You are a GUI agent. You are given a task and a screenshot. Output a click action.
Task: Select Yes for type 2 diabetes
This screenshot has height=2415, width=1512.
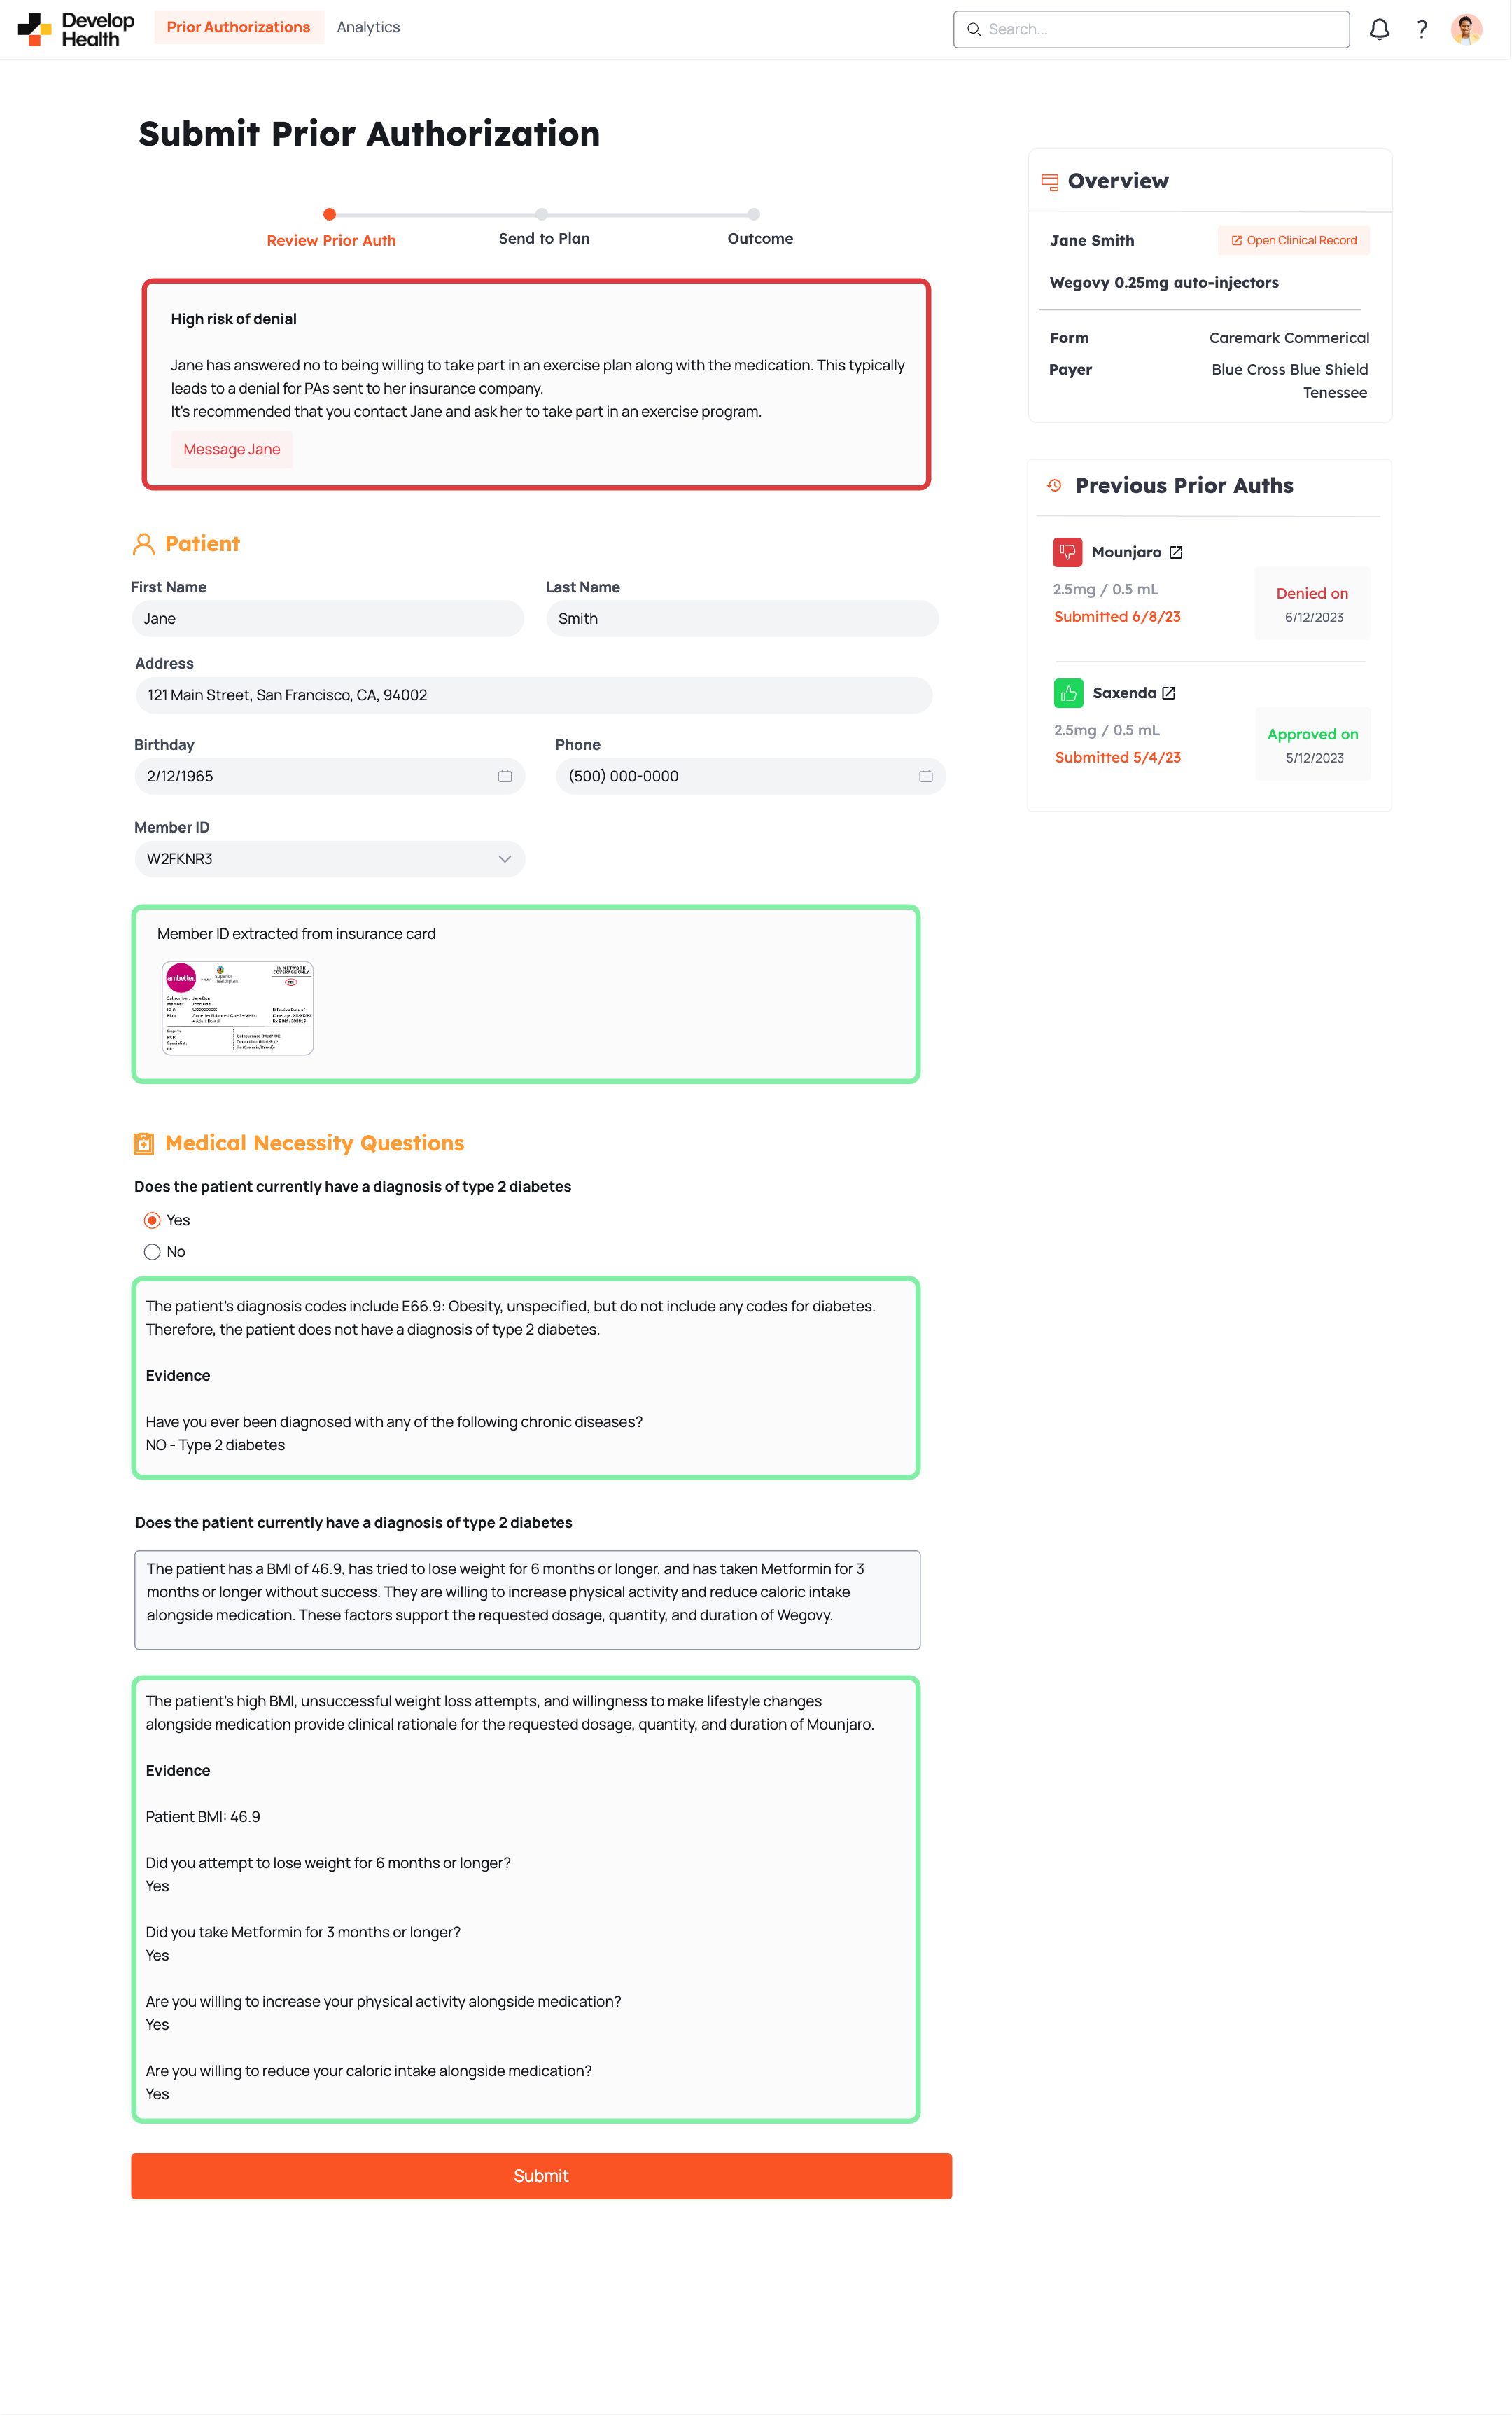pyautogui.click(x=152, y=1220)
